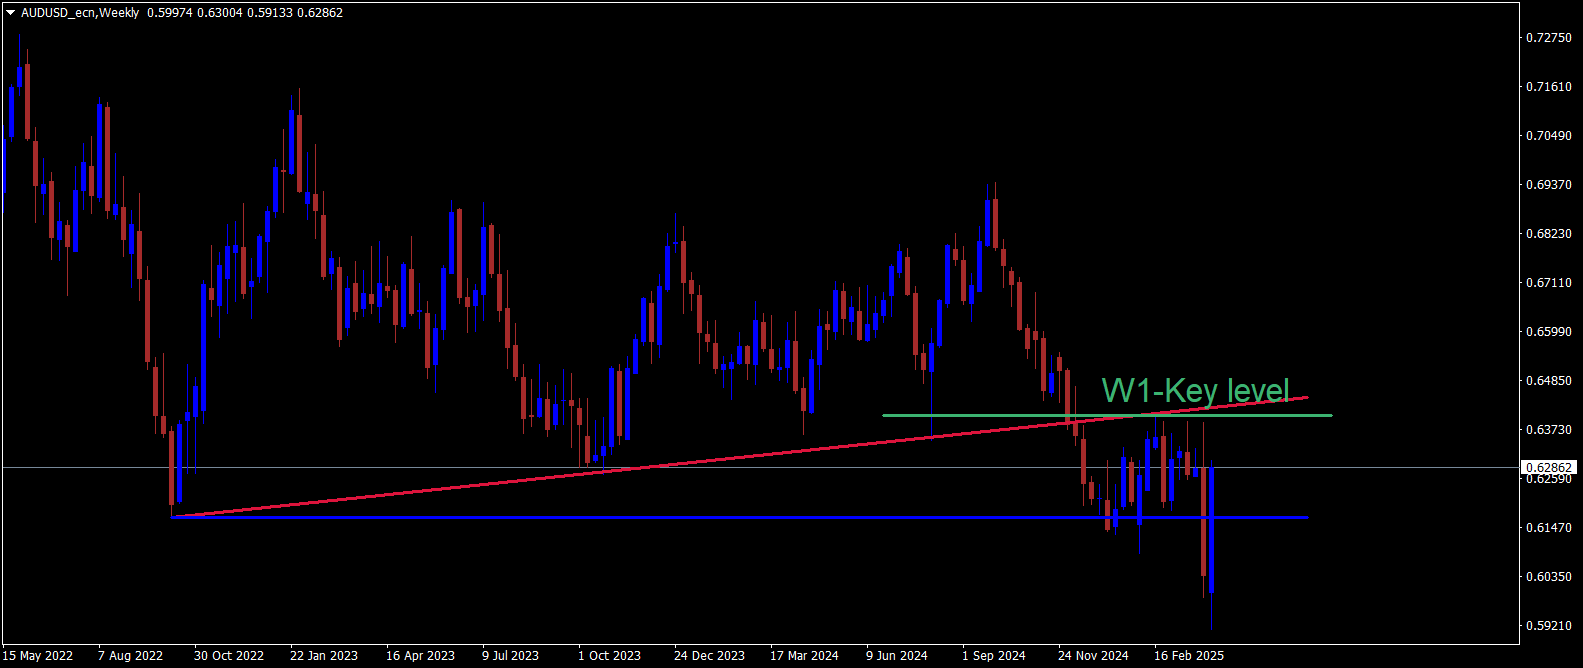Click the 0.59210 price scale label

[1548, 625]
